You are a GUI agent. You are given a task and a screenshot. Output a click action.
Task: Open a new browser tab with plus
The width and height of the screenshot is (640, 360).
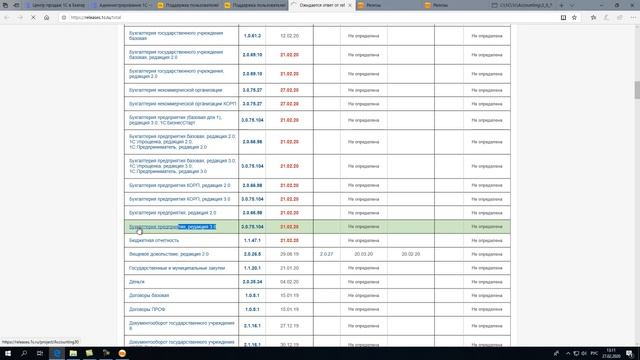561,5
